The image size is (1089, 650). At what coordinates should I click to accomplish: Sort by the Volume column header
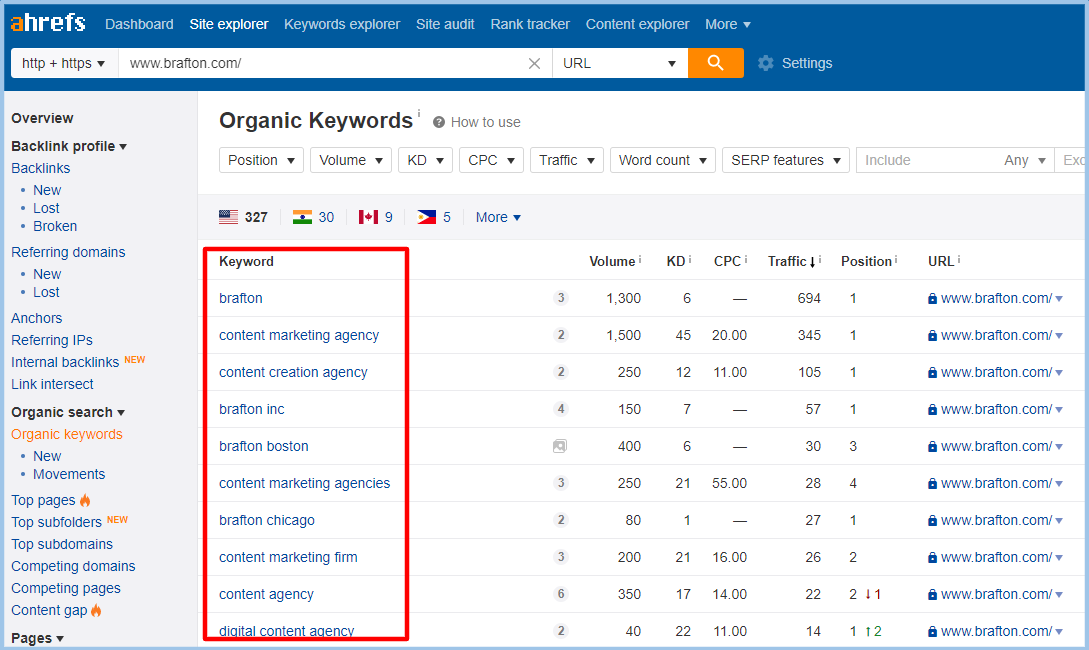pyautogui.click(x=612, y=261)
